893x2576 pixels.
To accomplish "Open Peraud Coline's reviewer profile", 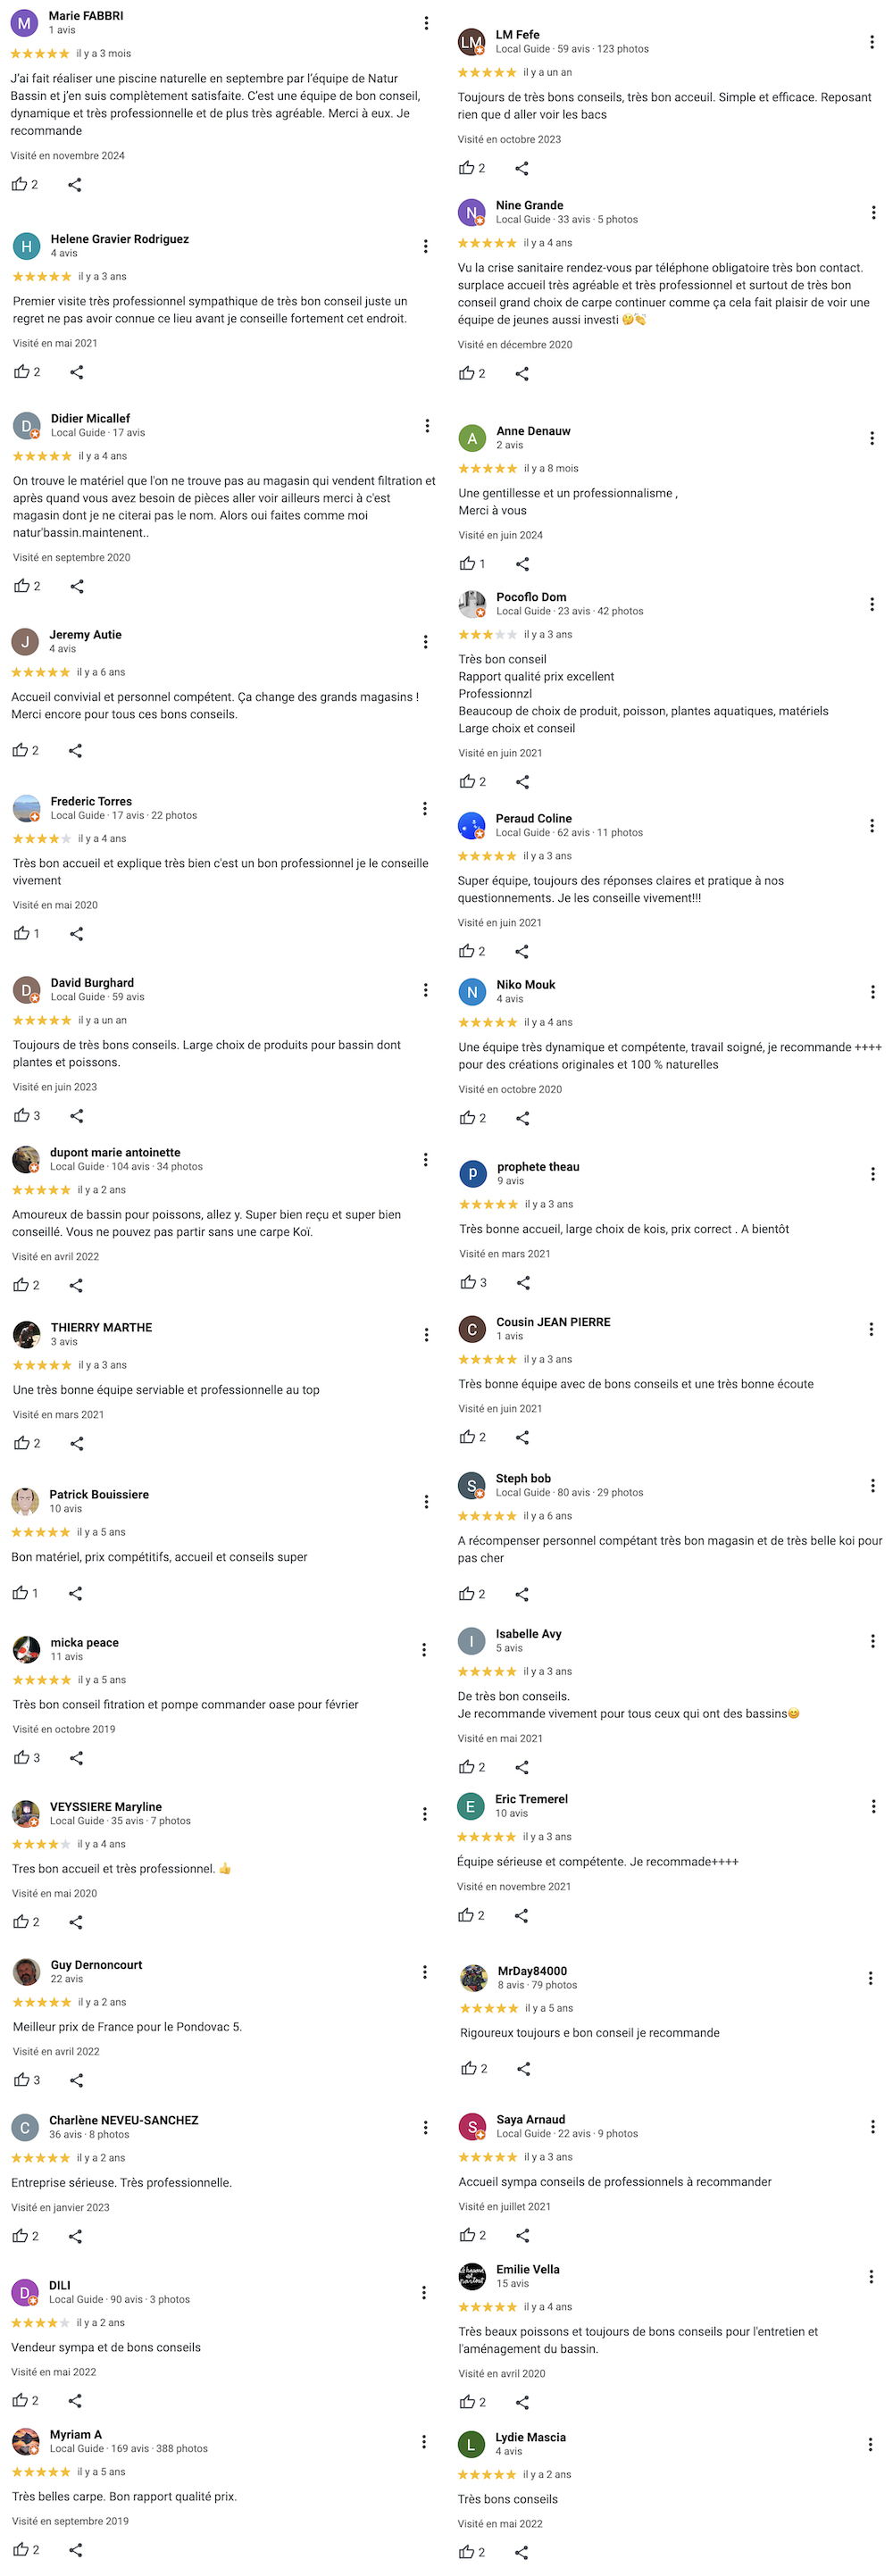I will [533, 818].
